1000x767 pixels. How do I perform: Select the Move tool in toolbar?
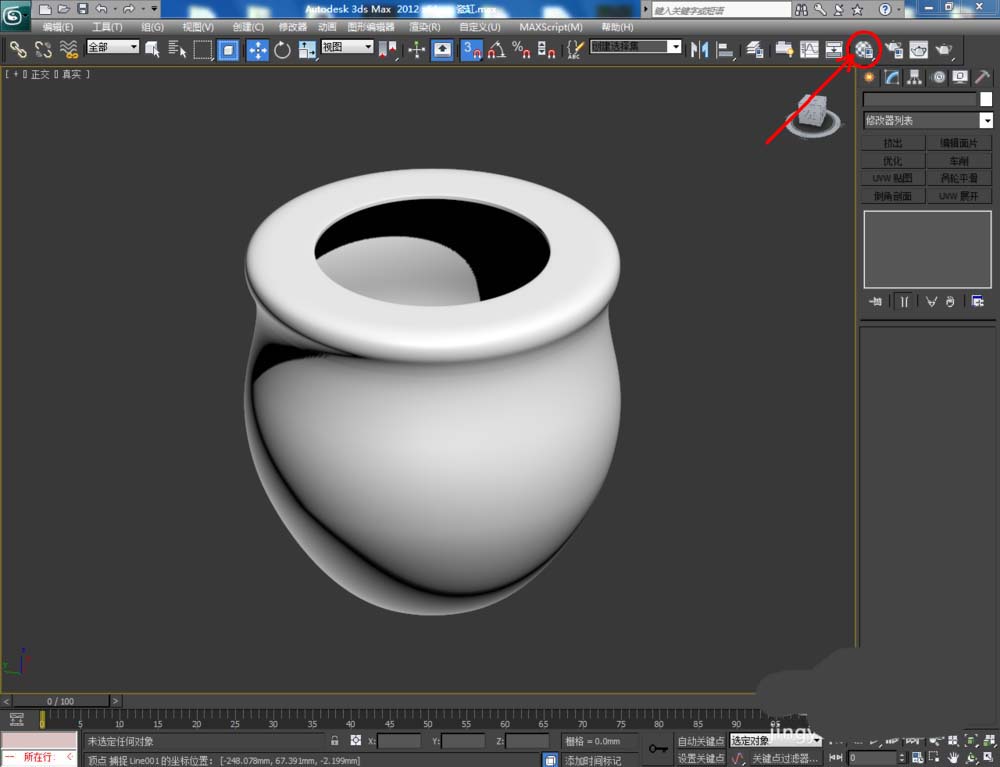click(257, 49)
